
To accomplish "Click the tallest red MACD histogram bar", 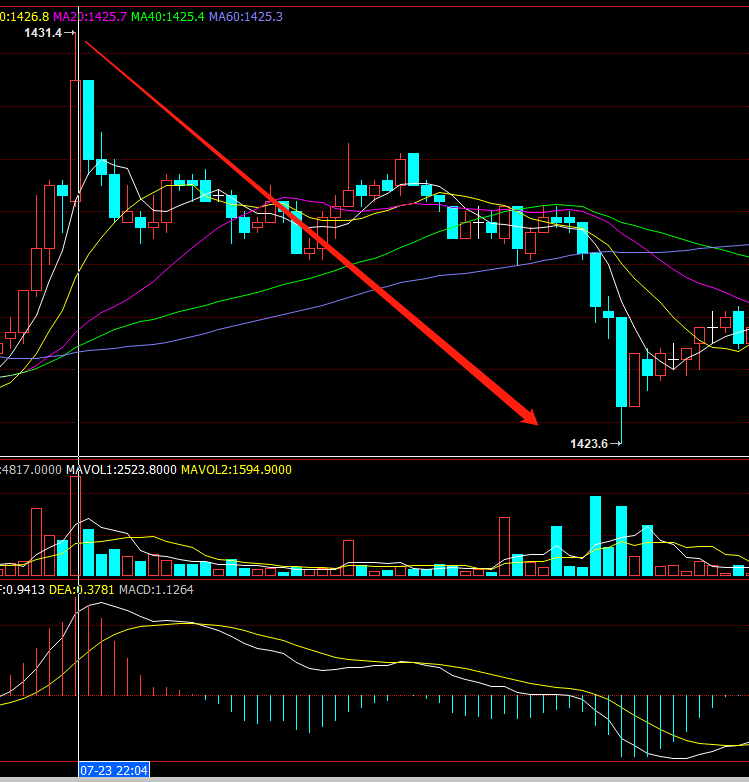I will (88, 650).
